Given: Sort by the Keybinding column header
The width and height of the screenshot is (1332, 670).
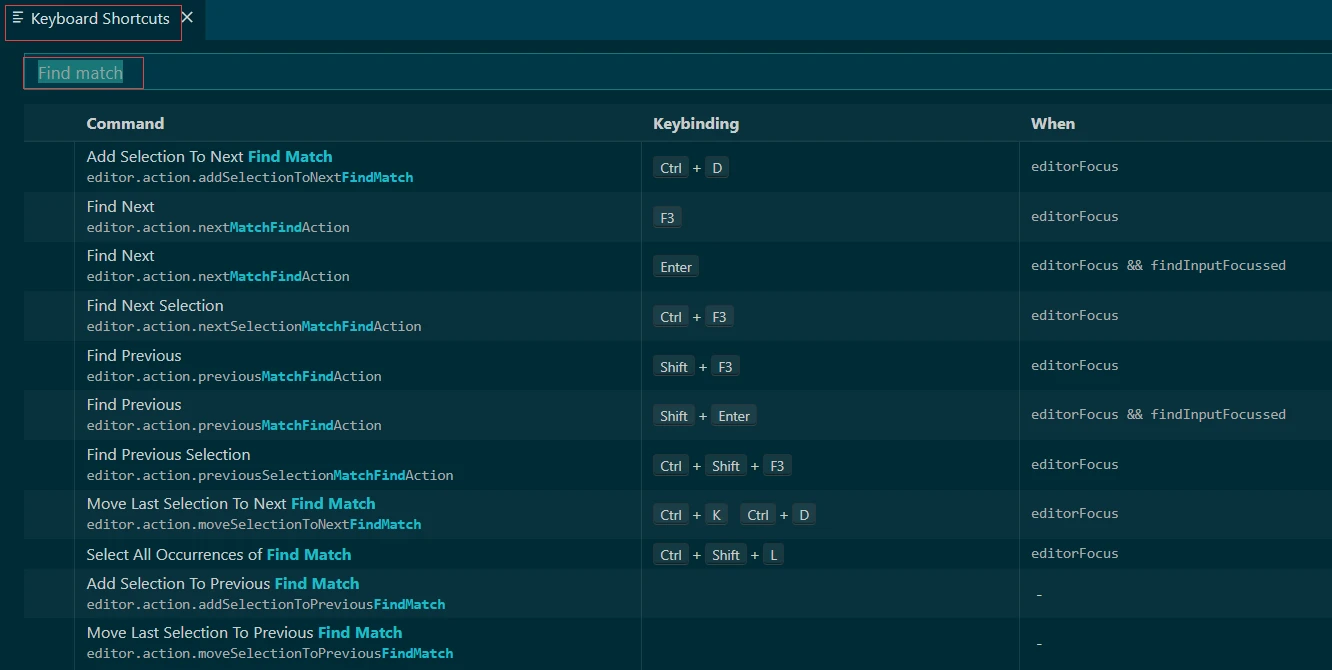Looking at the screenshot, I should point(696,124).
